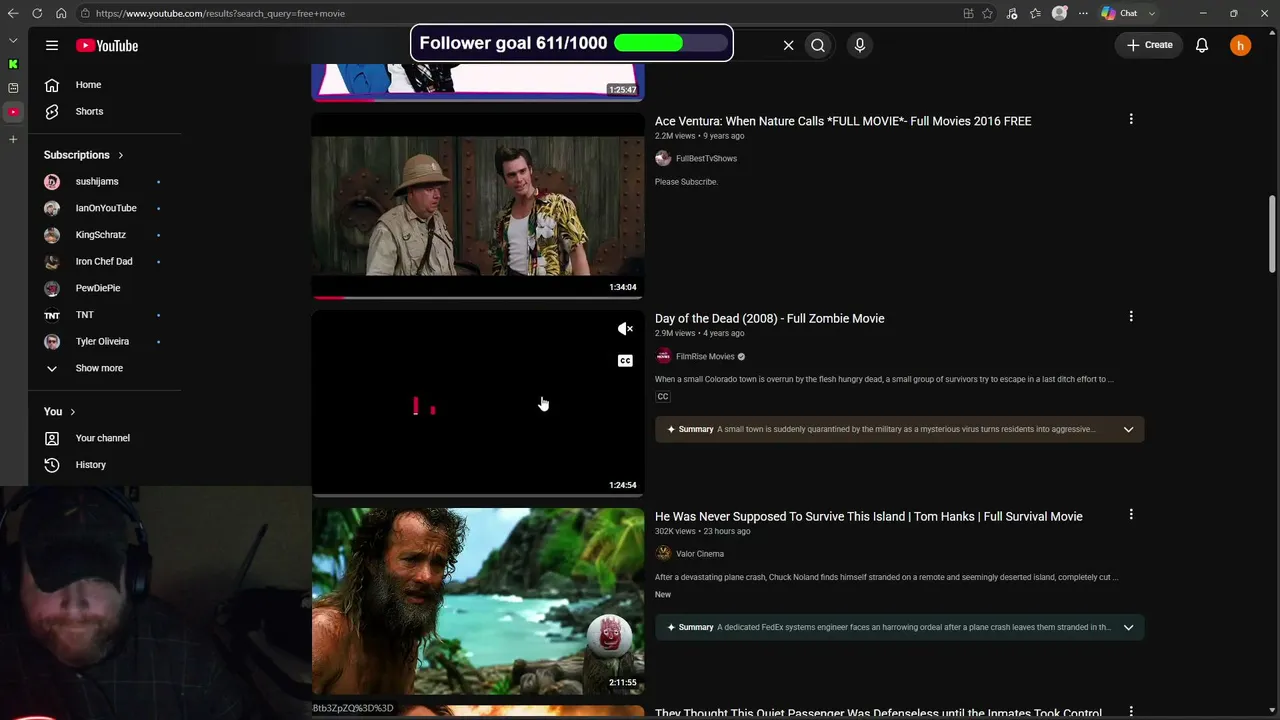Click the CC badge under Day of the Dead
The height and width of the screenshot is (720, 1280).
[662, 397]
